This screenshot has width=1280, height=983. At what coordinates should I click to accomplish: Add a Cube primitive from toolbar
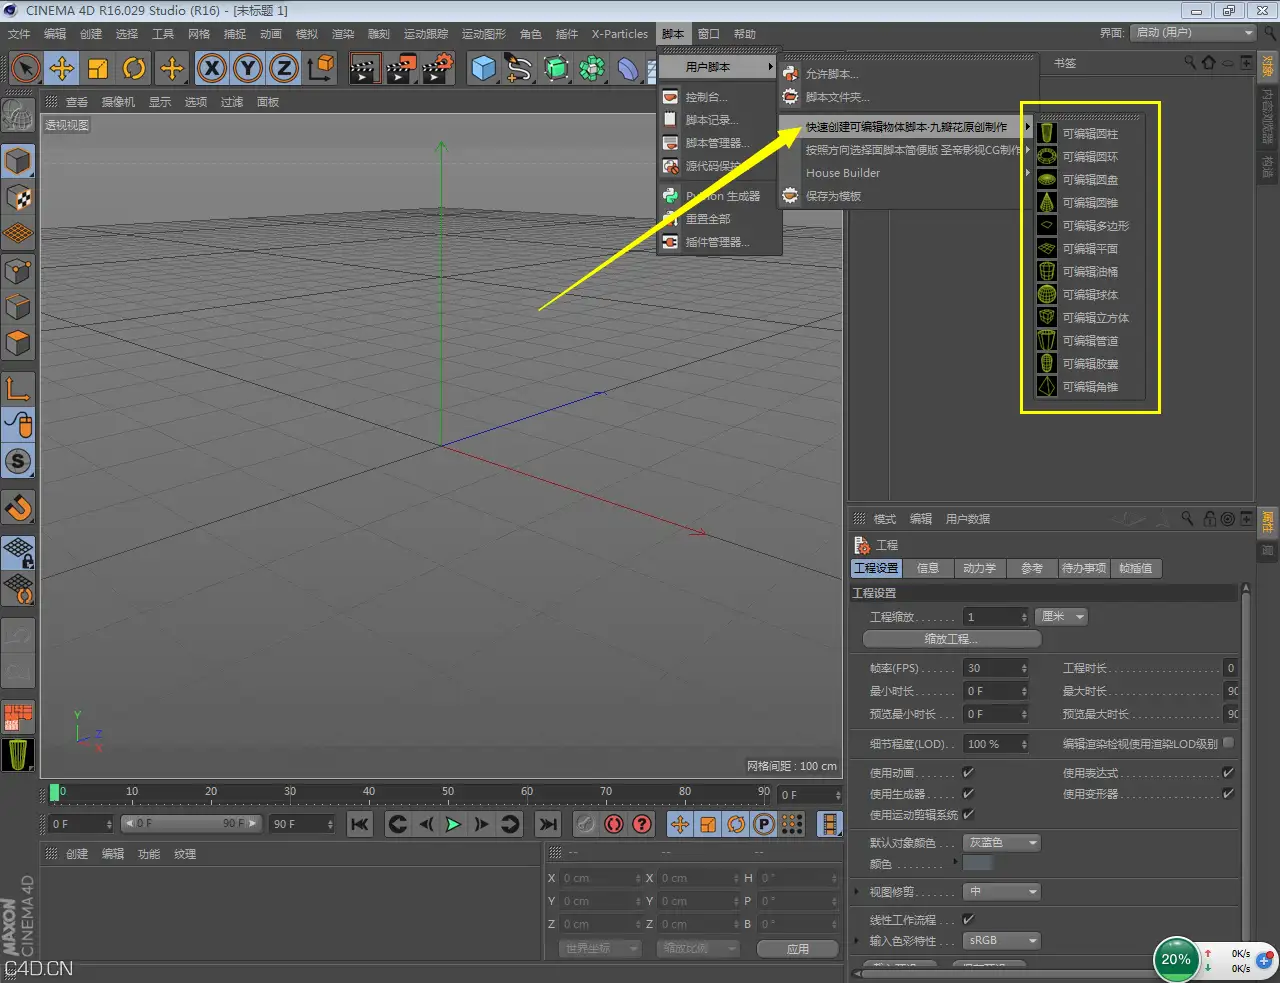[x=484, y=68]
